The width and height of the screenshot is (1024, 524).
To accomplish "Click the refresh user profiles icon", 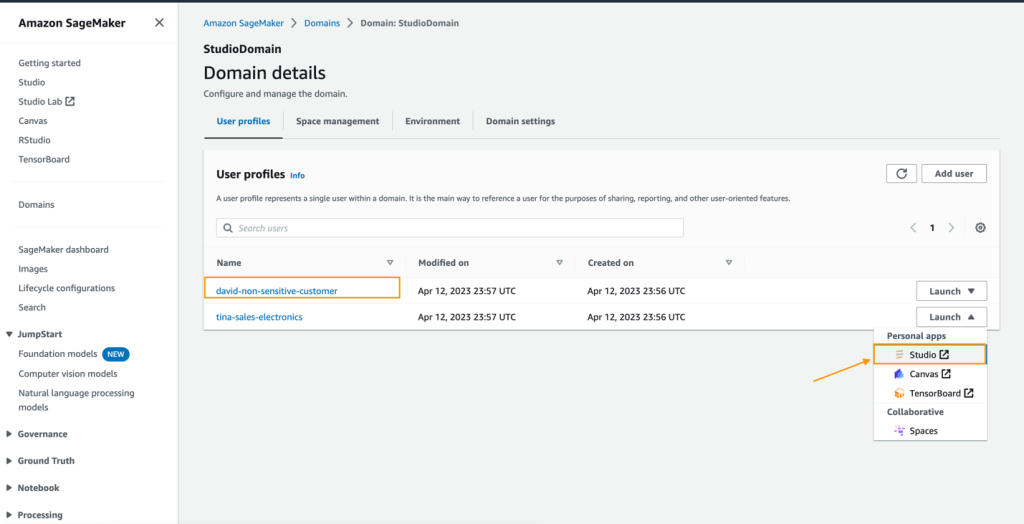I will [x=901, y=174].
